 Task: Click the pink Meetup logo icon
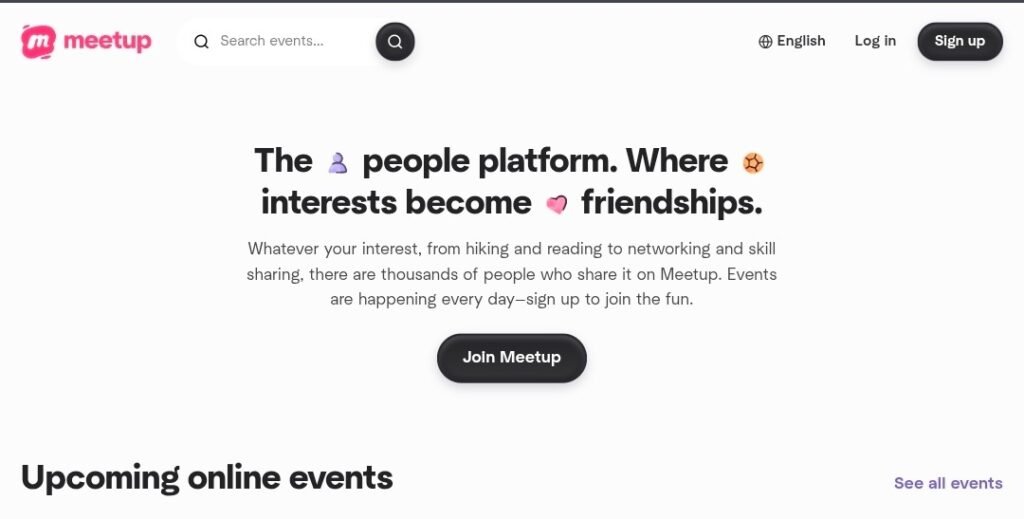[x=39, y=41]
